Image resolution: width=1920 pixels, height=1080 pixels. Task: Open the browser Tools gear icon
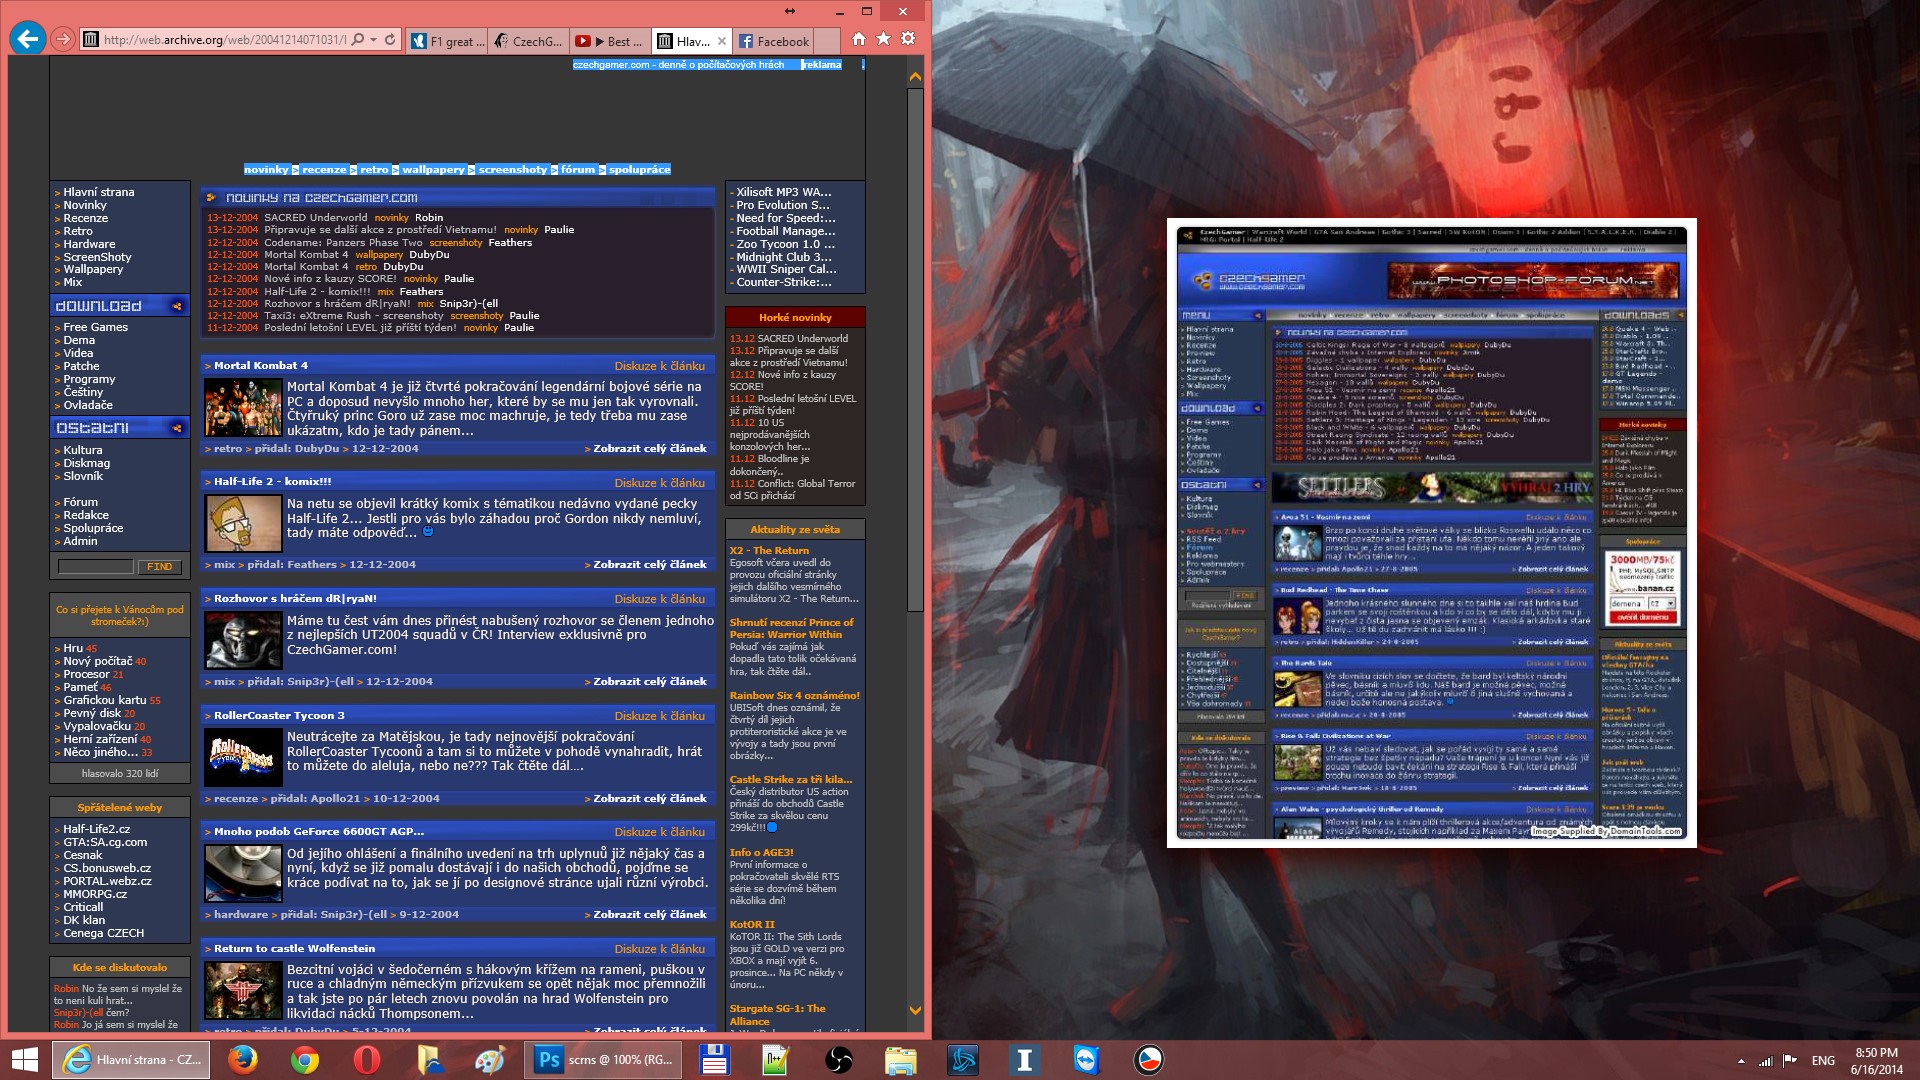908,39
